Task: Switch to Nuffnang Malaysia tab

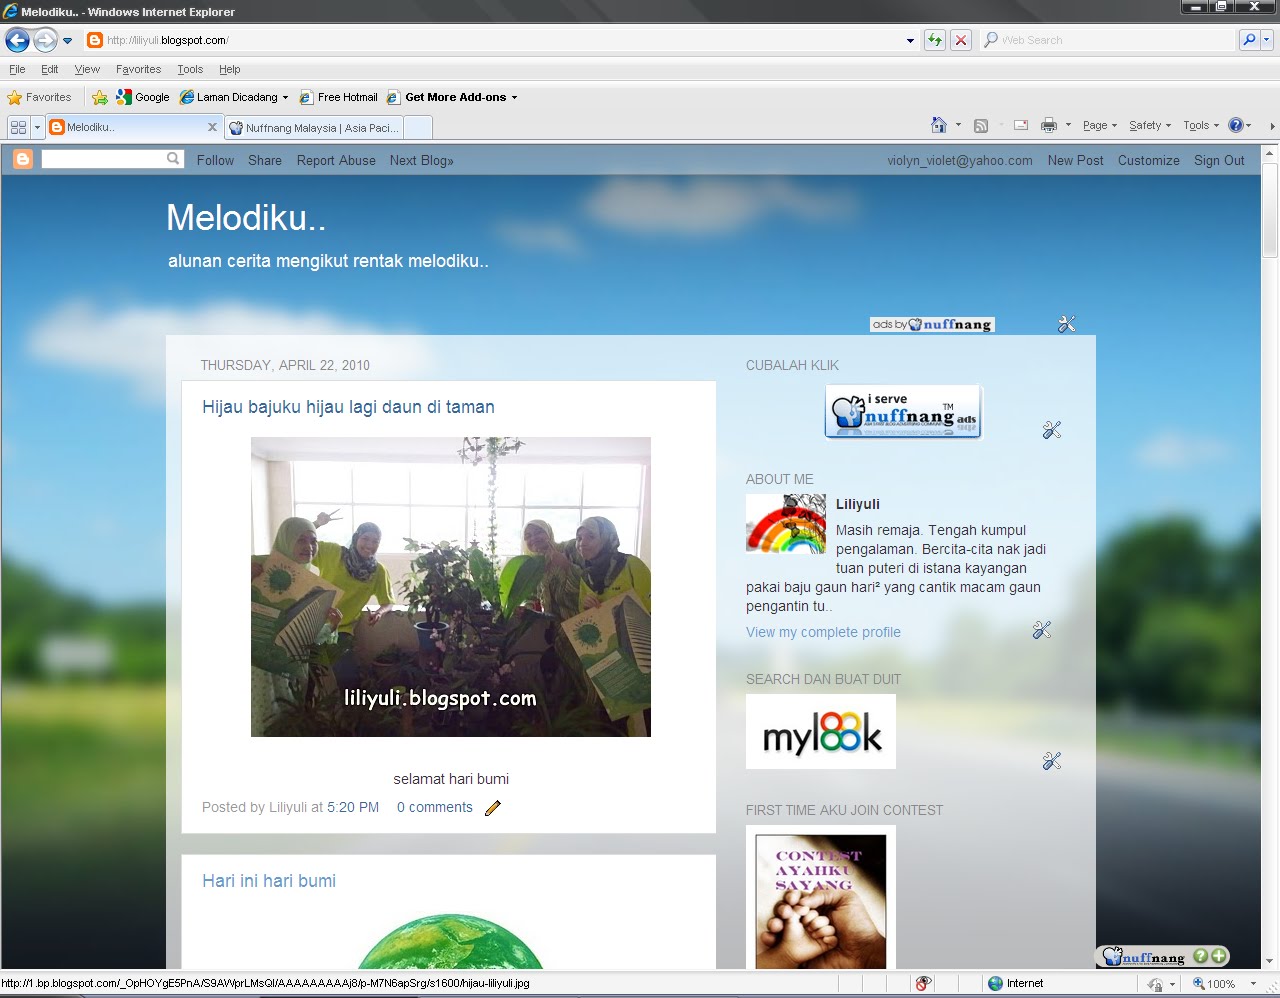Action: (x=314, y=128)
